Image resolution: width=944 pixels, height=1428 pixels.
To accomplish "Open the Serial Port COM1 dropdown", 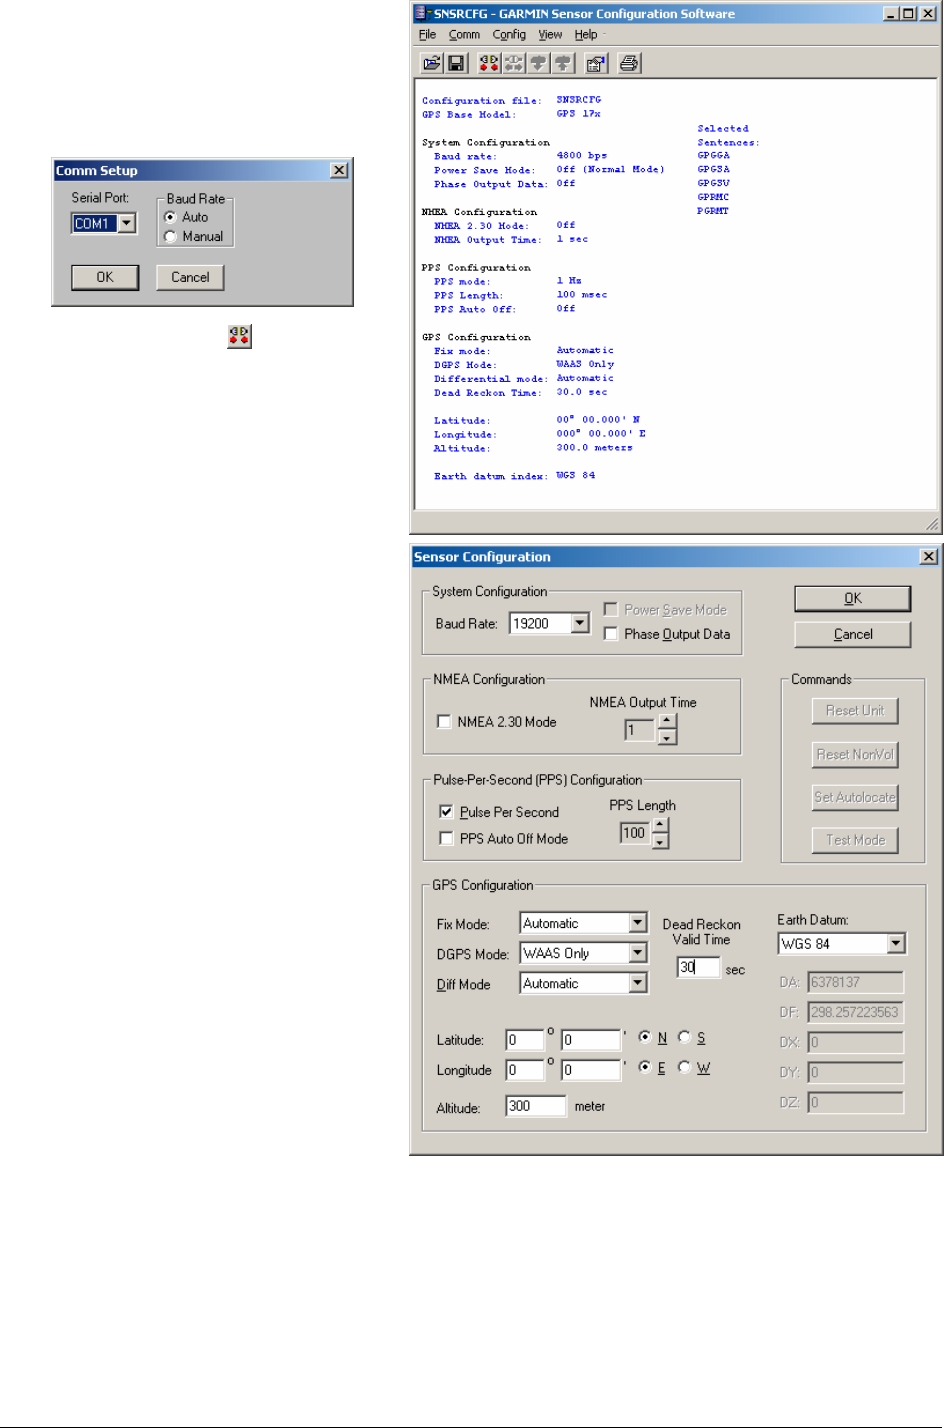I will (127, 223).
